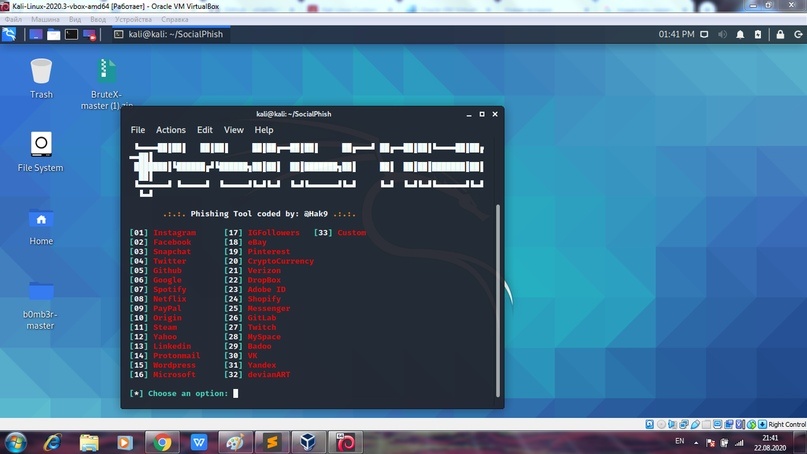807x454 pixels.
Task: Open the File menu in terminal
Action: (137, 130)
